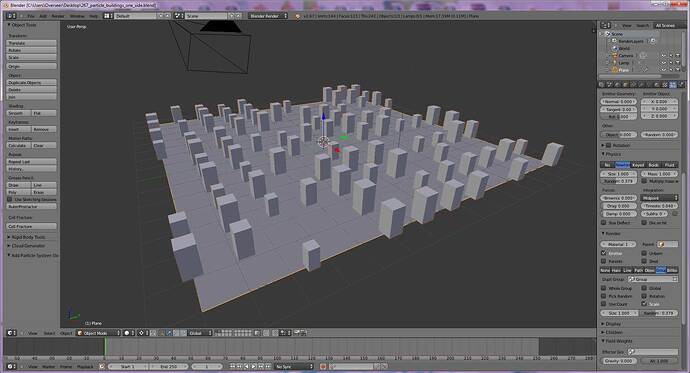Screen dimensions: 690x373
Task: Expand the Children panel
Action: [x=603, y=332]
